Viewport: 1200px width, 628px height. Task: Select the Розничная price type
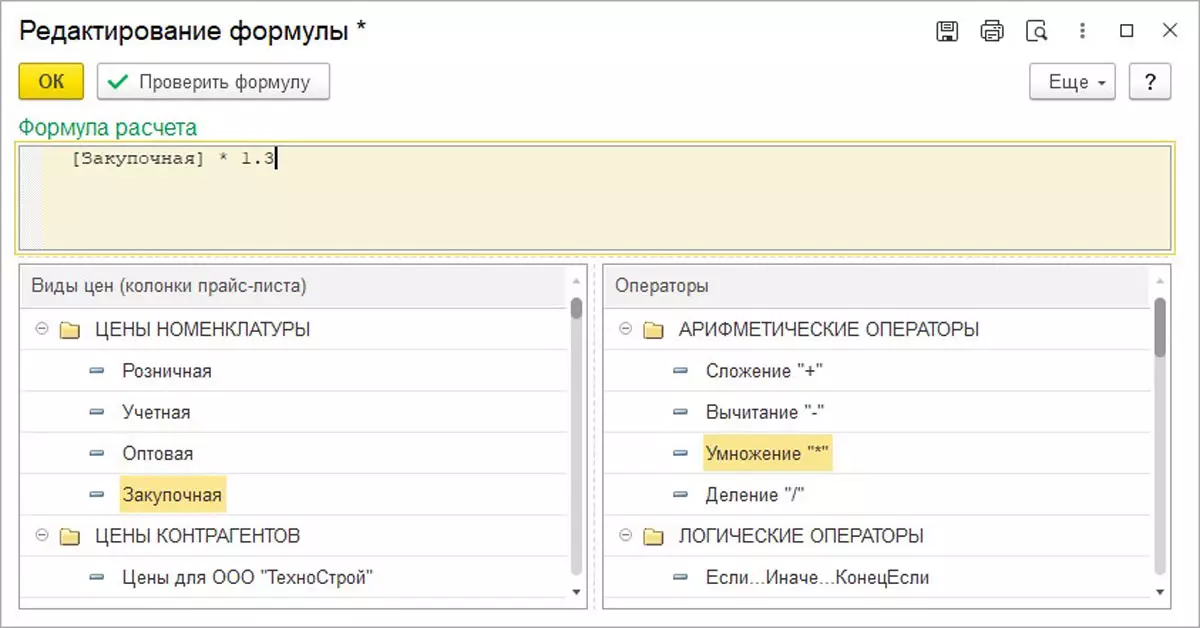tap(166, 371)
